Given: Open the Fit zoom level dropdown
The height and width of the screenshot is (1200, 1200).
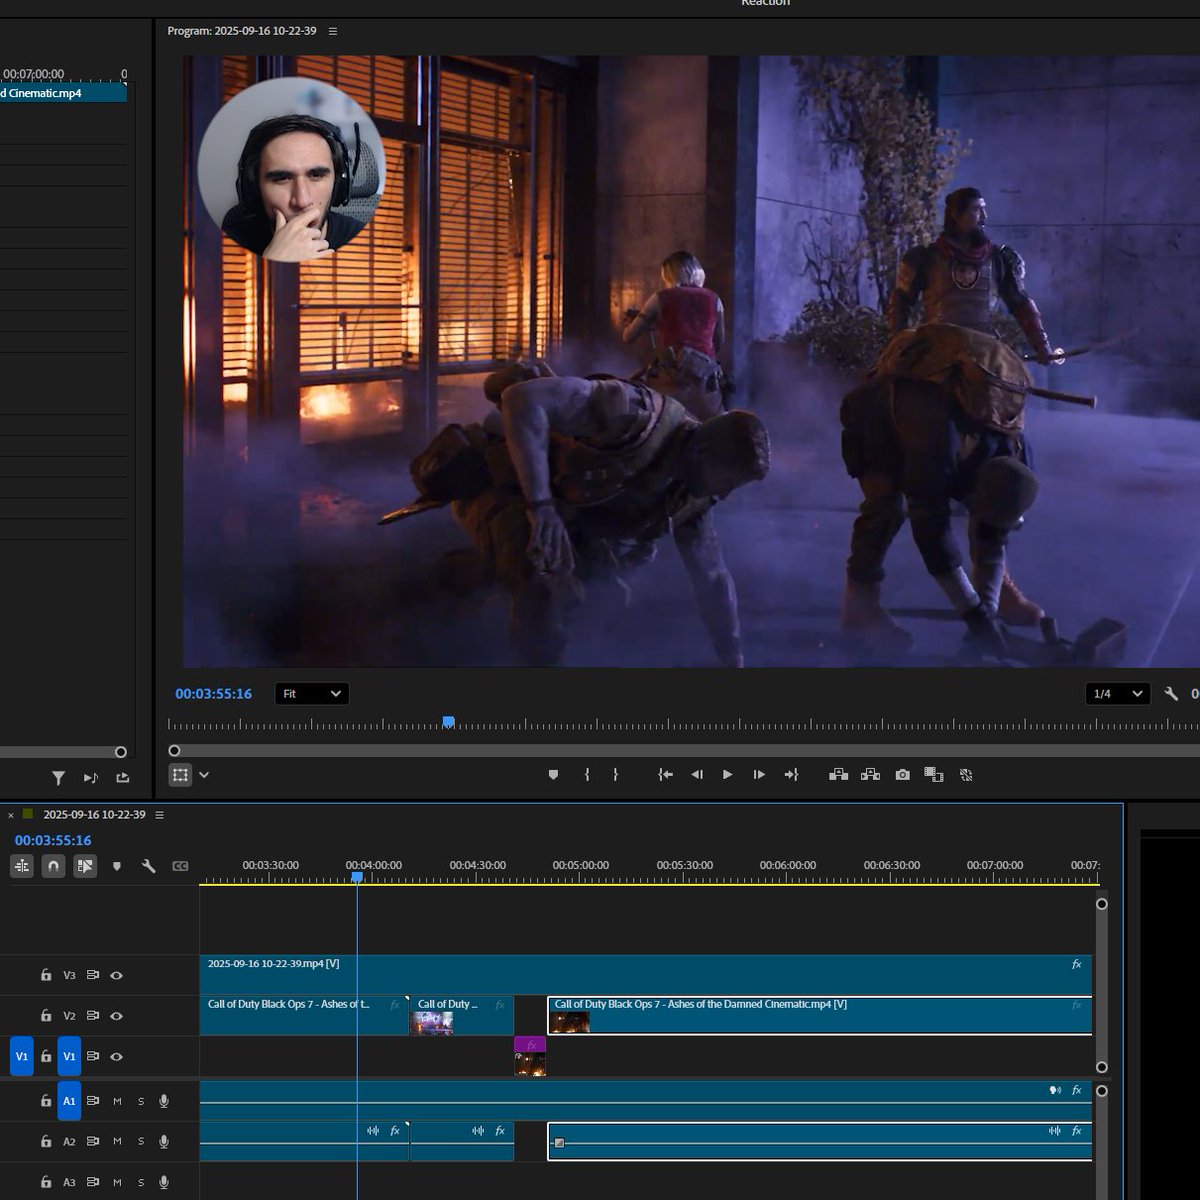Looking at the screenshot, I should pos(311,694).
